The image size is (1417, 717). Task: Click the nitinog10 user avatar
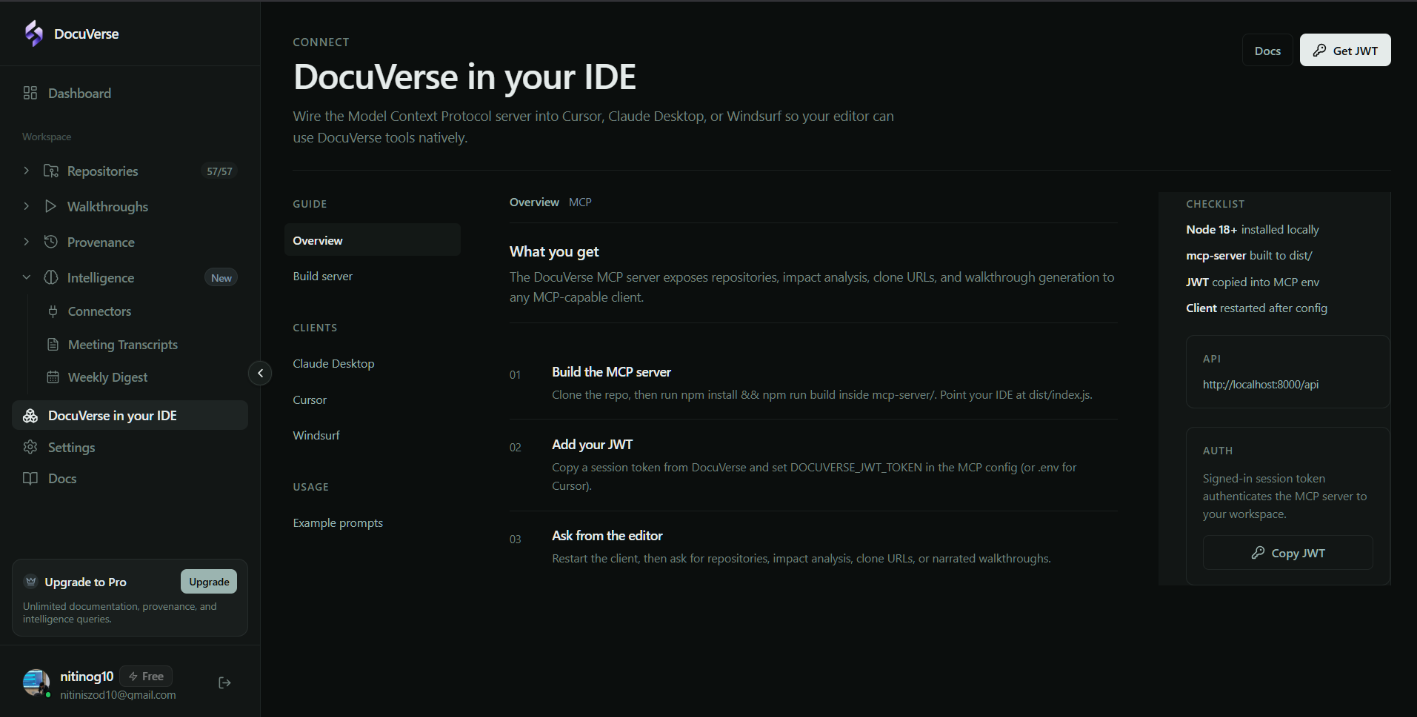click(36, 683)
